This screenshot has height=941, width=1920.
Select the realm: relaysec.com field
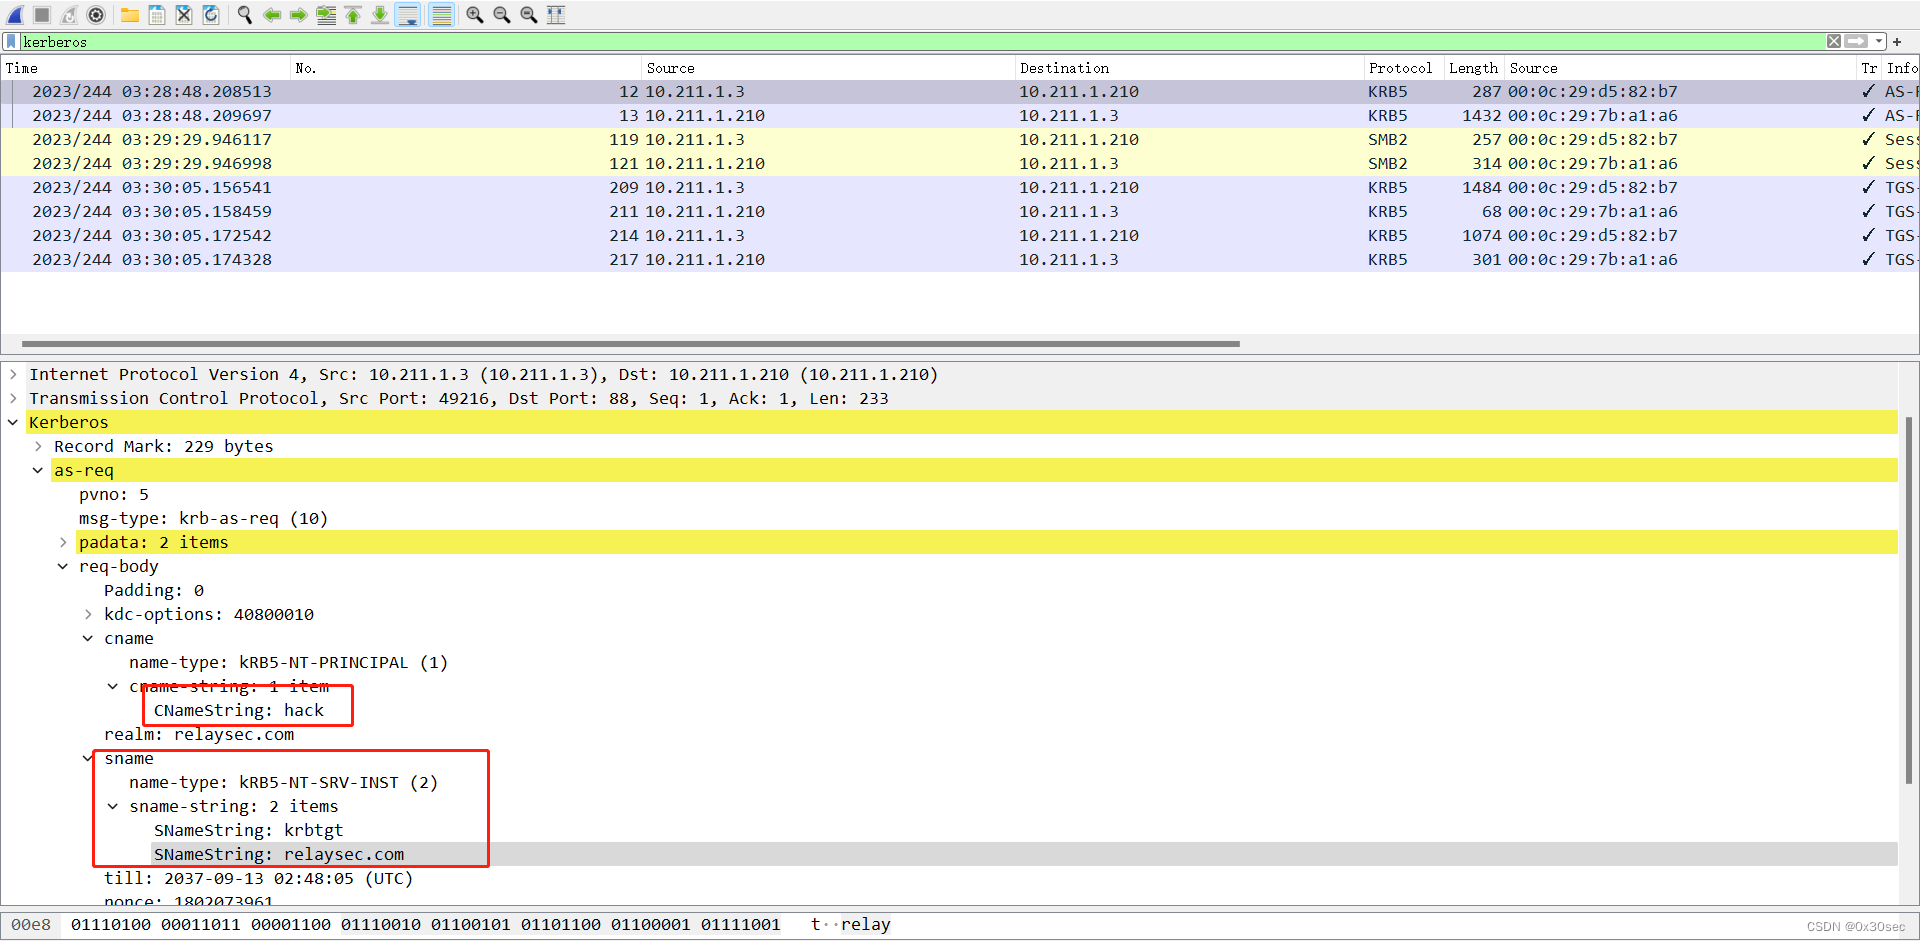(x=199, y=734)
